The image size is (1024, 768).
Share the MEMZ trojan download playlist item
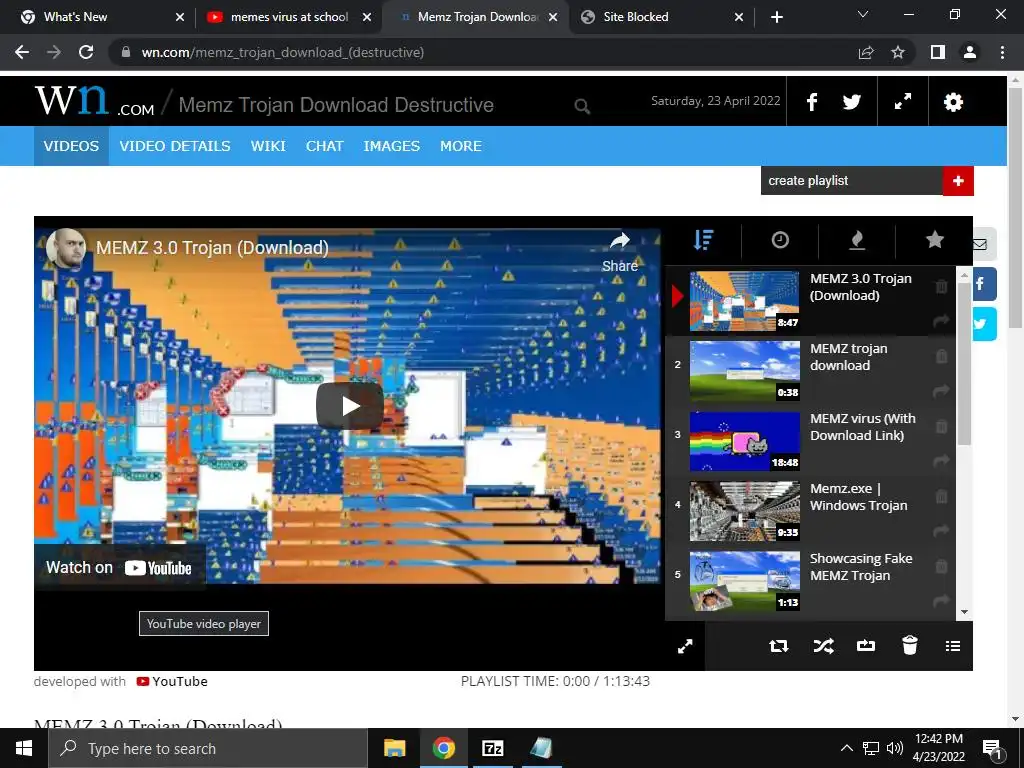tap(941, 391)
